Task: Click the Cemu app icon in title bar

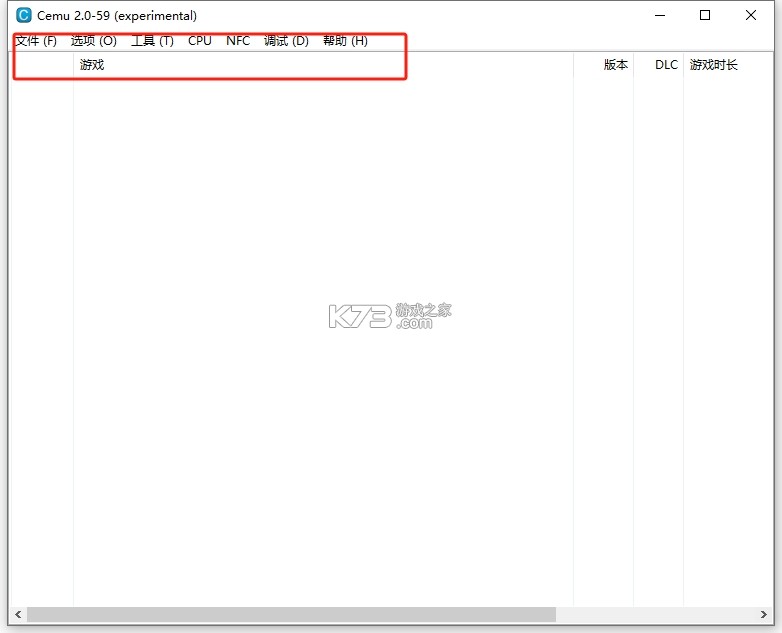Action: (x=23, y=15)
